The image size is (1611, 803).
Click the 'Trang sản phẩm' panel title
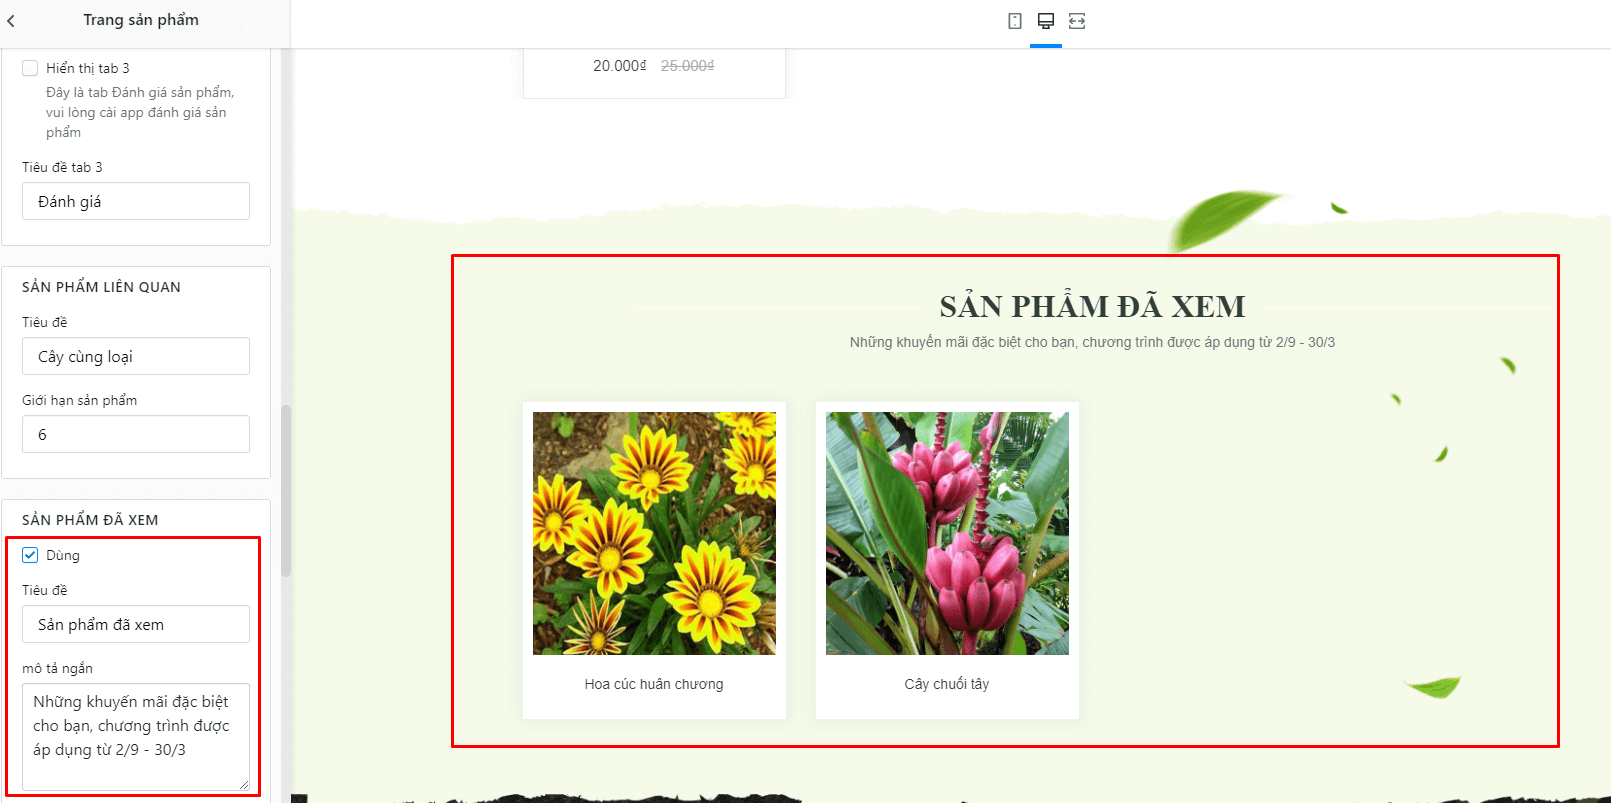click(141, 20)
